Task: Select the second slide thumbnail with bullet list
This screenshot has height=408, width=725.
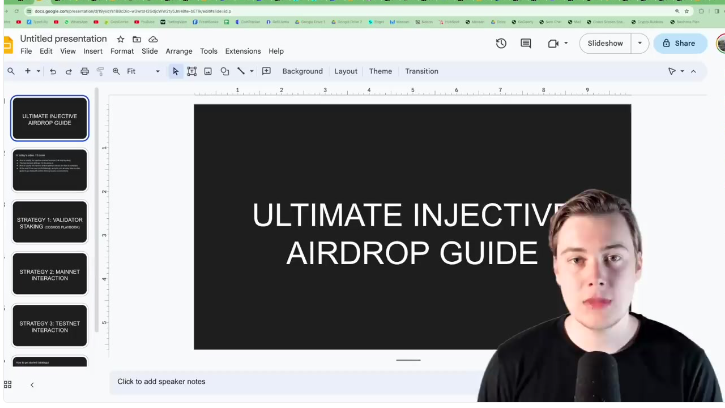Action: [x=49, y=170]
